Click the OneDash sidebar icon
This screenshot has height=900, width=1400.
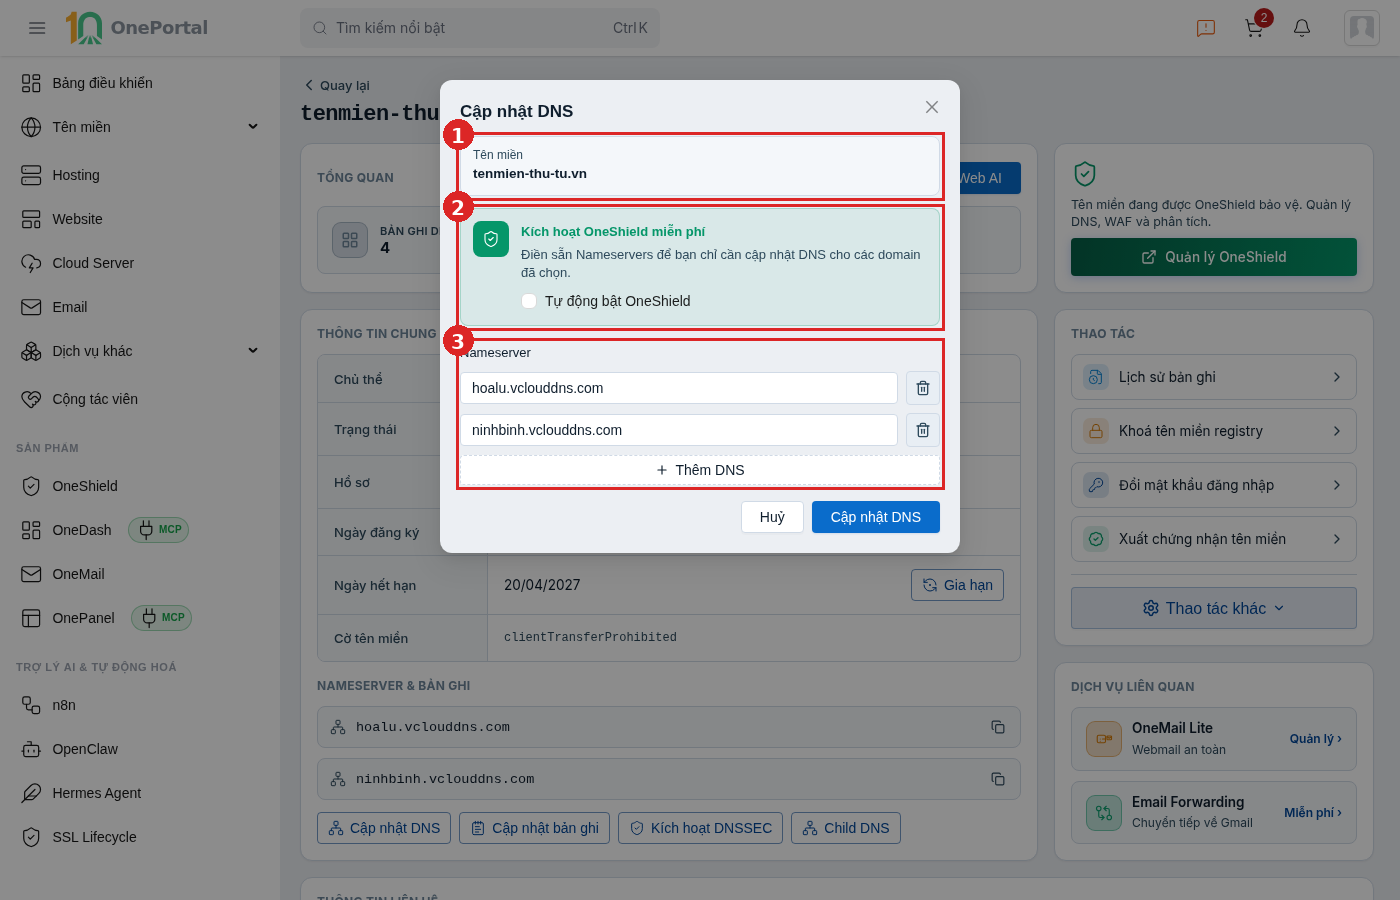click(x=31, y=530)
